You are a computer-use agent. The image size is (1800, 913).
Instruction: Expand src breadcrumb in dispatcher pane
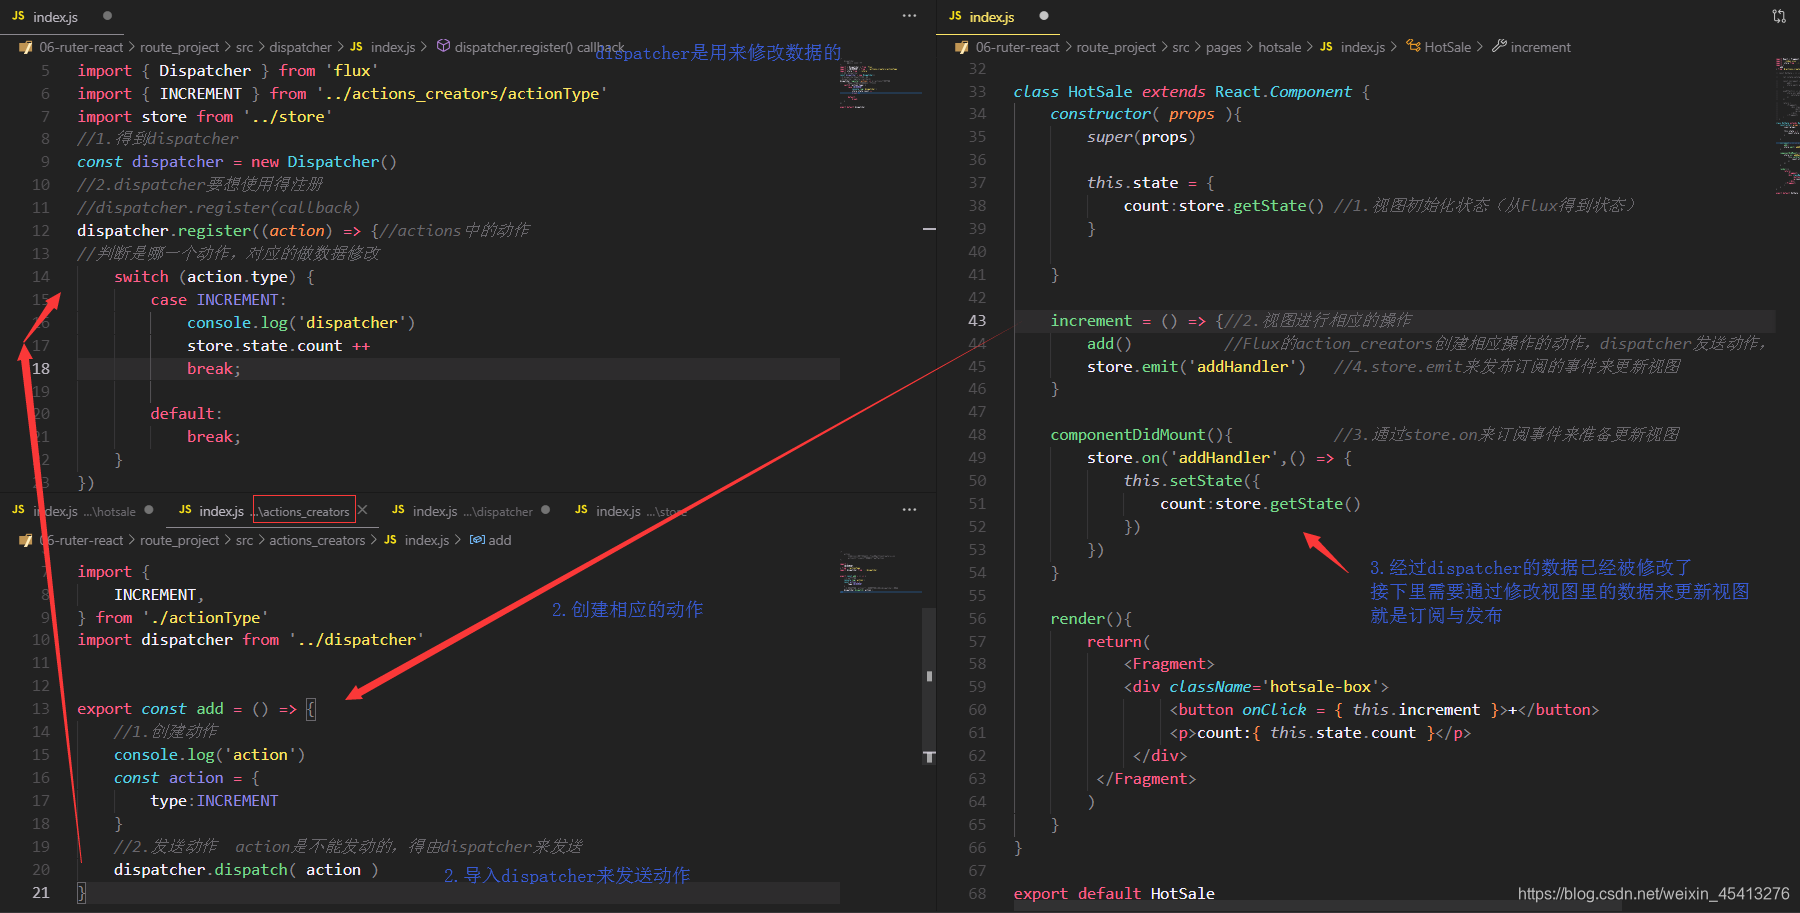244,47
